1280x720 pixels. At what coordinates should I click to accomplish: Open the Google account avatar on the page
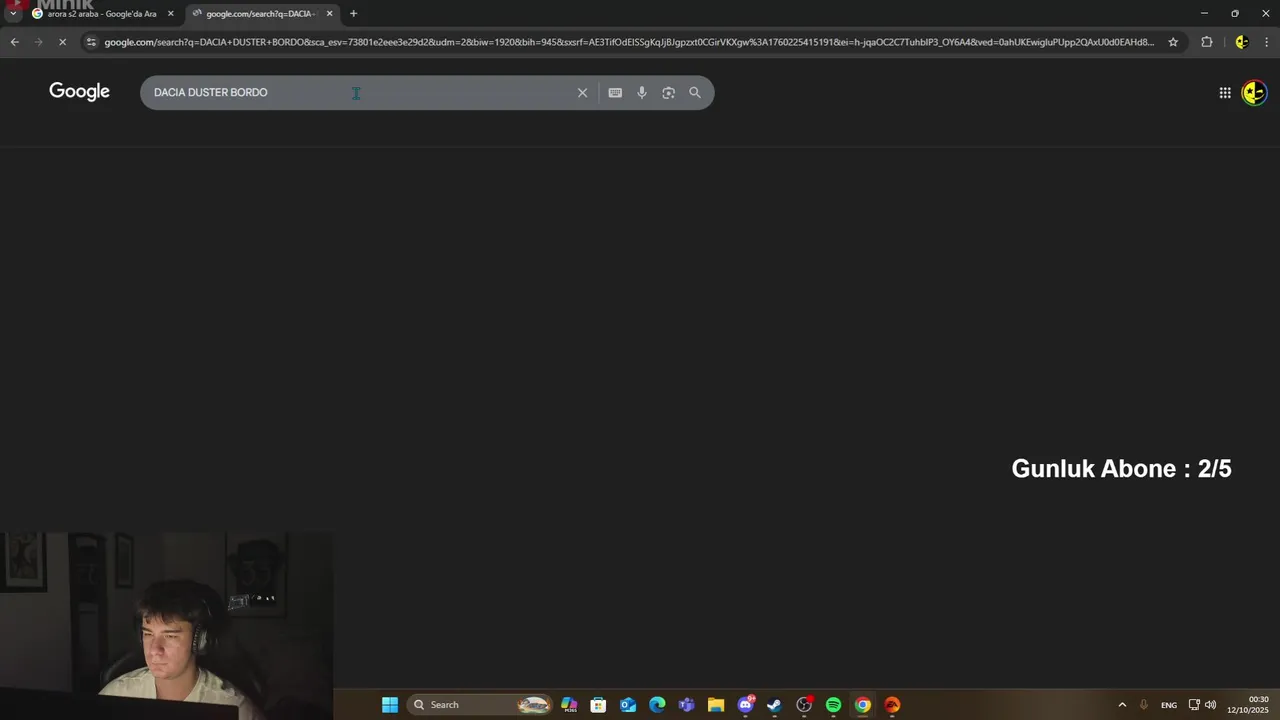pyautogui.click(x=1254, y=93)
